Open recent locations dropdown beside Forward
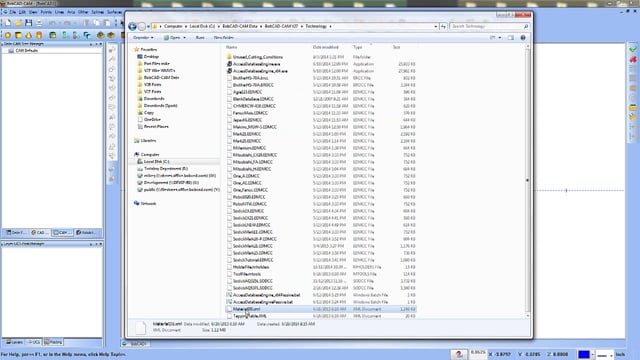The width and height of the screenshot is (640, 360). (x=148, y=27)
